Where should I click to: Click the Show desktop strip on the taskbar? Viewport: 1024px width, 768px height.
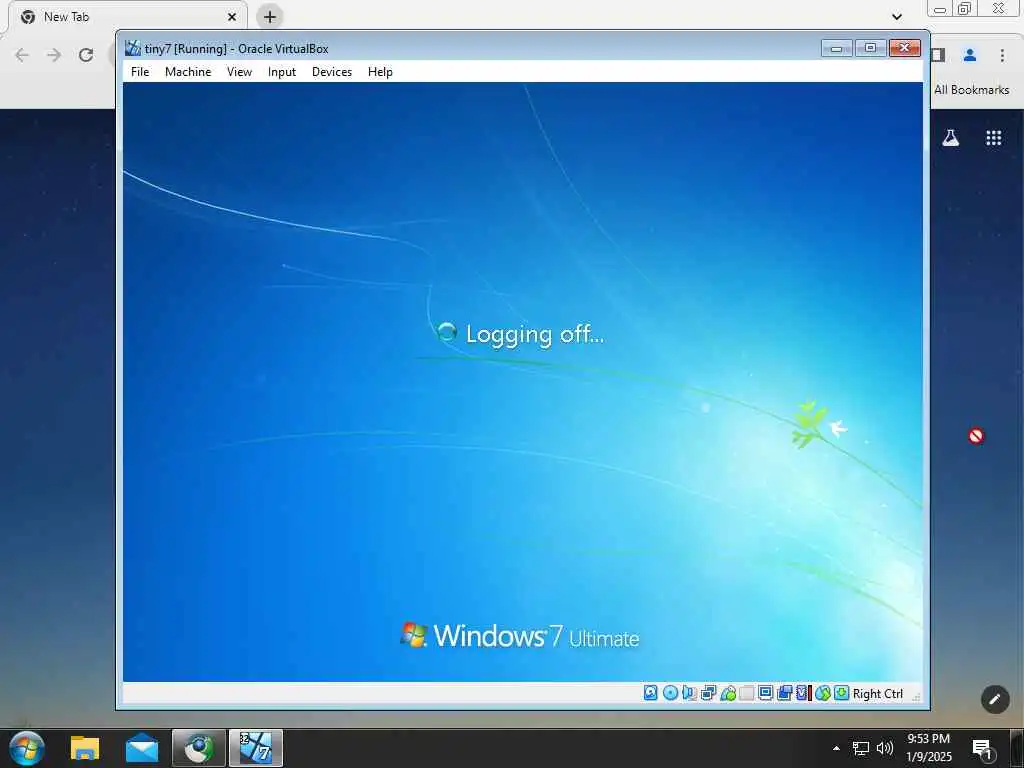(x=1017, y=748)
